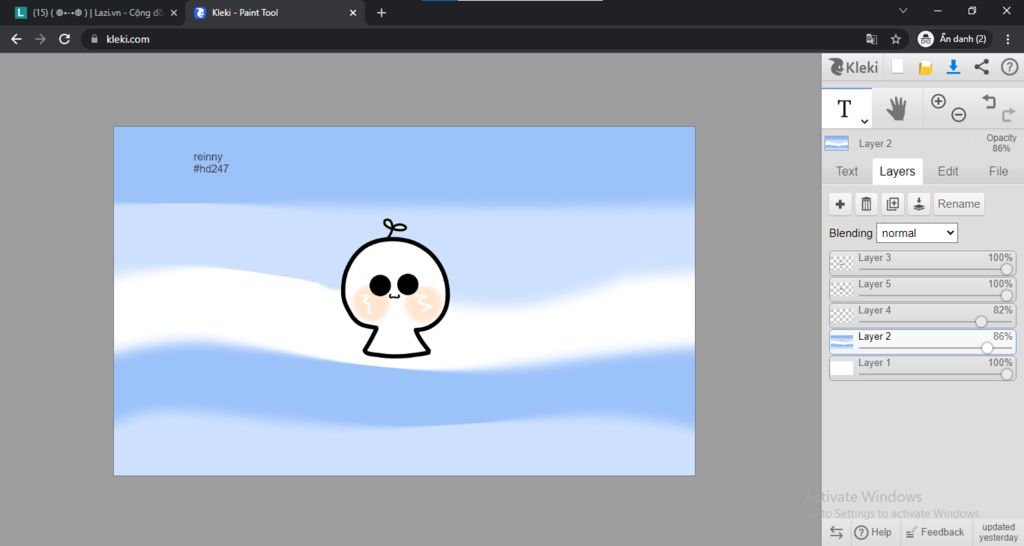Image resolution: width=1024 pixels, height=546 pixels.
Task: Switch to the Lazi.vn browser tab
Action: pos(97,12)
